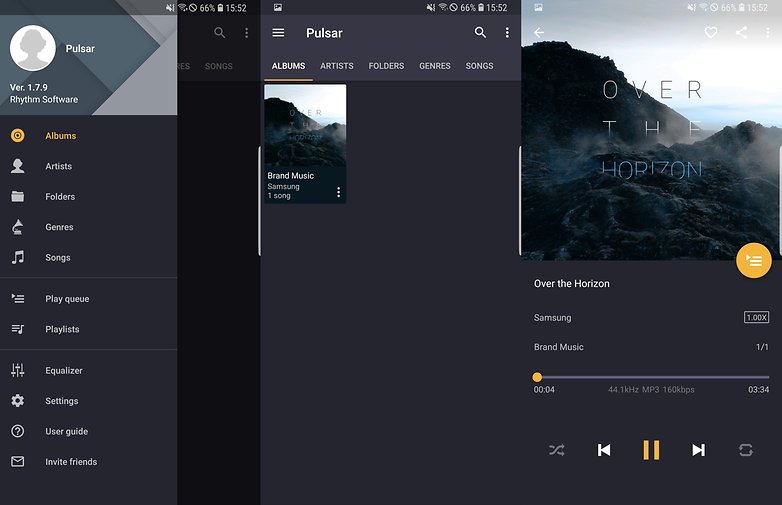The width and height of the screenshot is (782, 505).
Task: Click the image notification icon in the middle screen status bar
Action: (x=278, y=7)
